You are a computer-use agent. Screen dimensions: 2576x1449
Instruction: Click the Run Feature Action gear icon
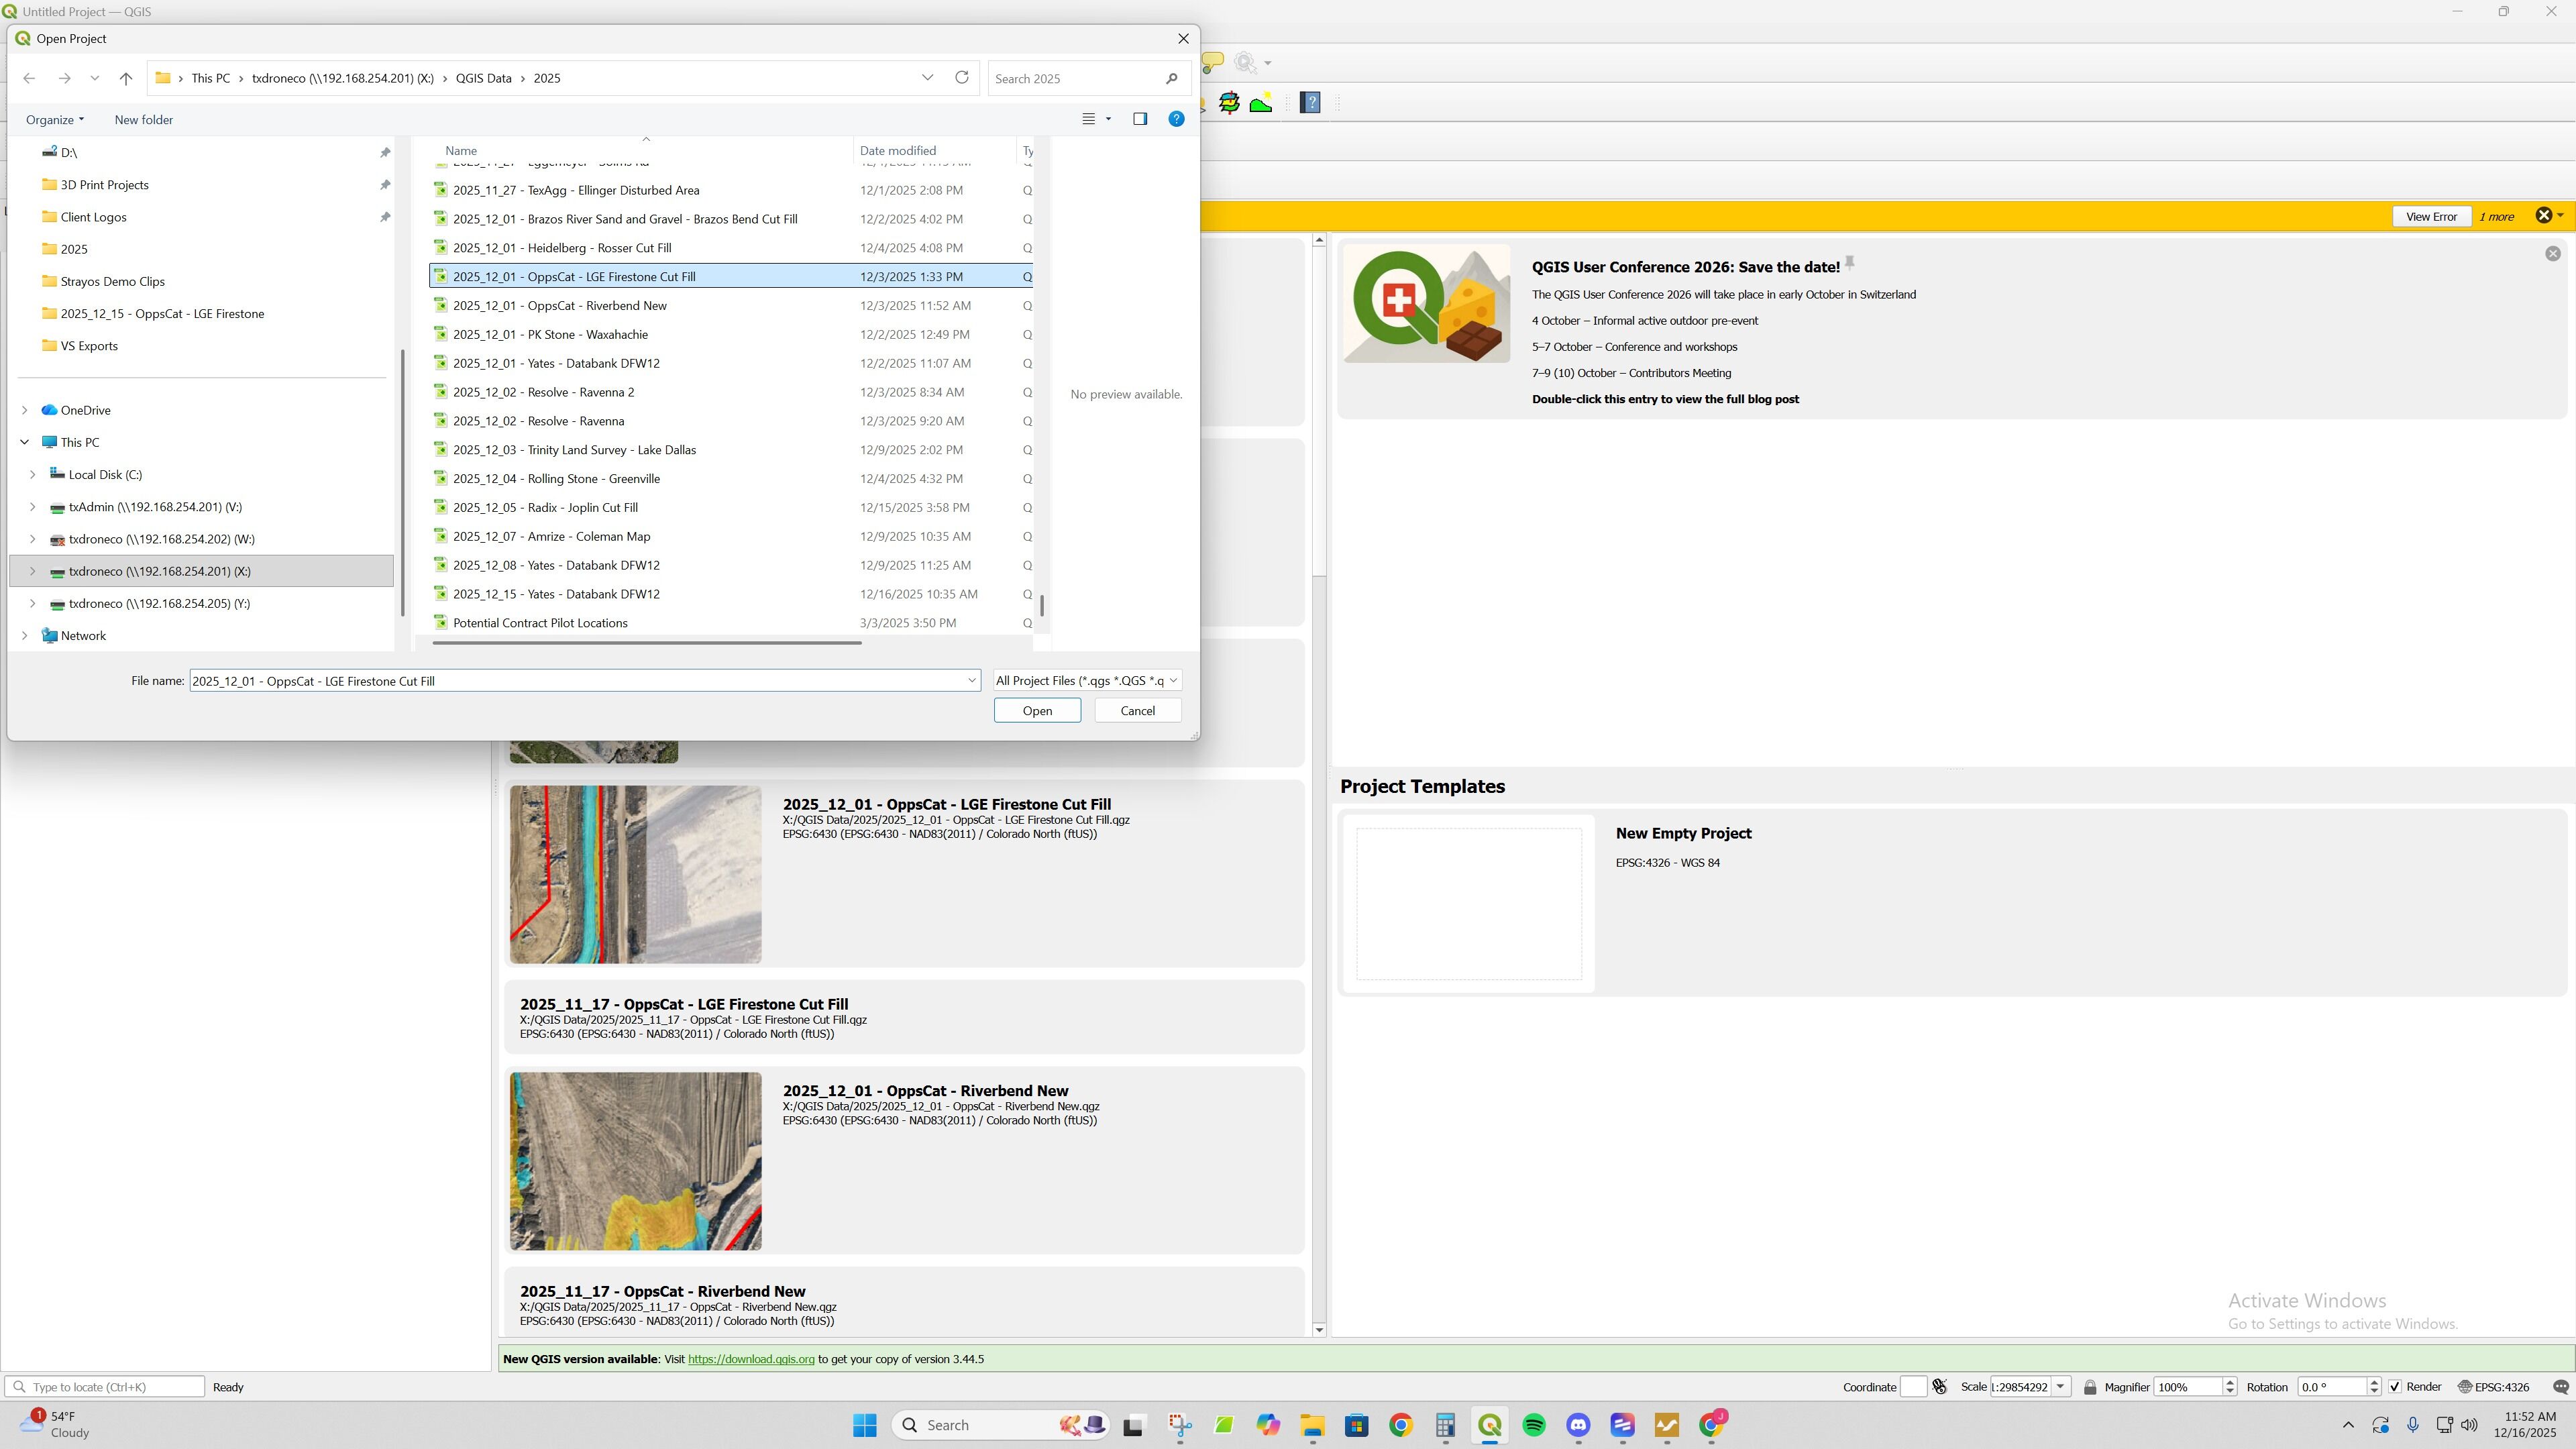(1246, 63)
